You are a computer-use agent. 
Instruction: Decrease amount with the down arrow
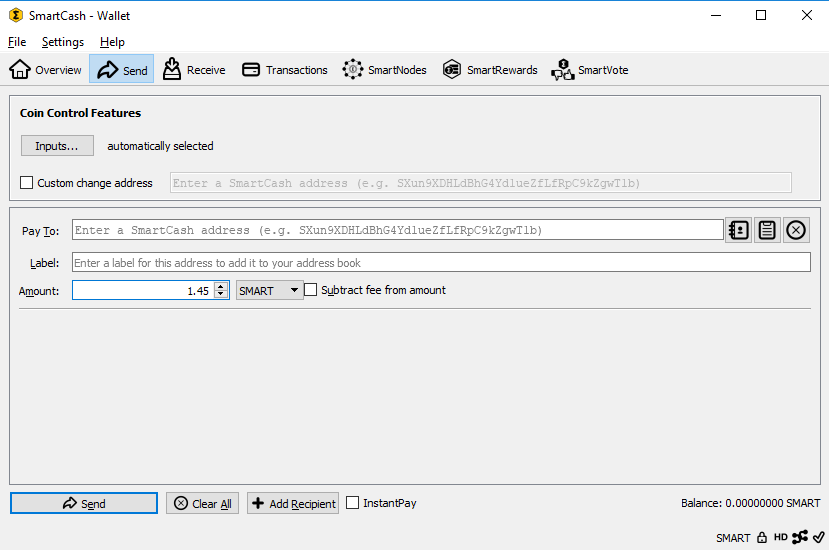click(221, 295)
